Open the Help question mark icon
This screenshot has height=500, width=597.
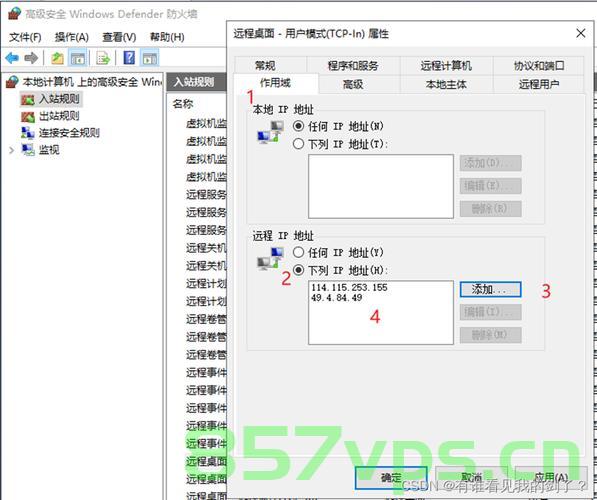coord(129,58)
